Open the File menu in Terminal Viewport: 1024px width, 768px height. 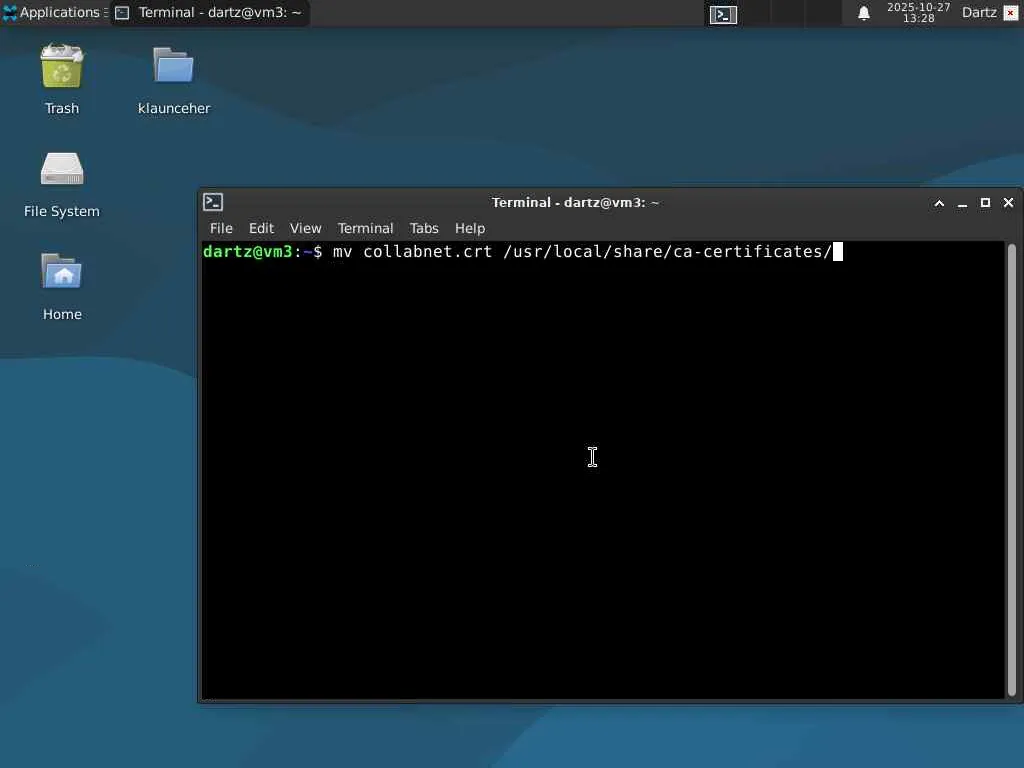221,228
